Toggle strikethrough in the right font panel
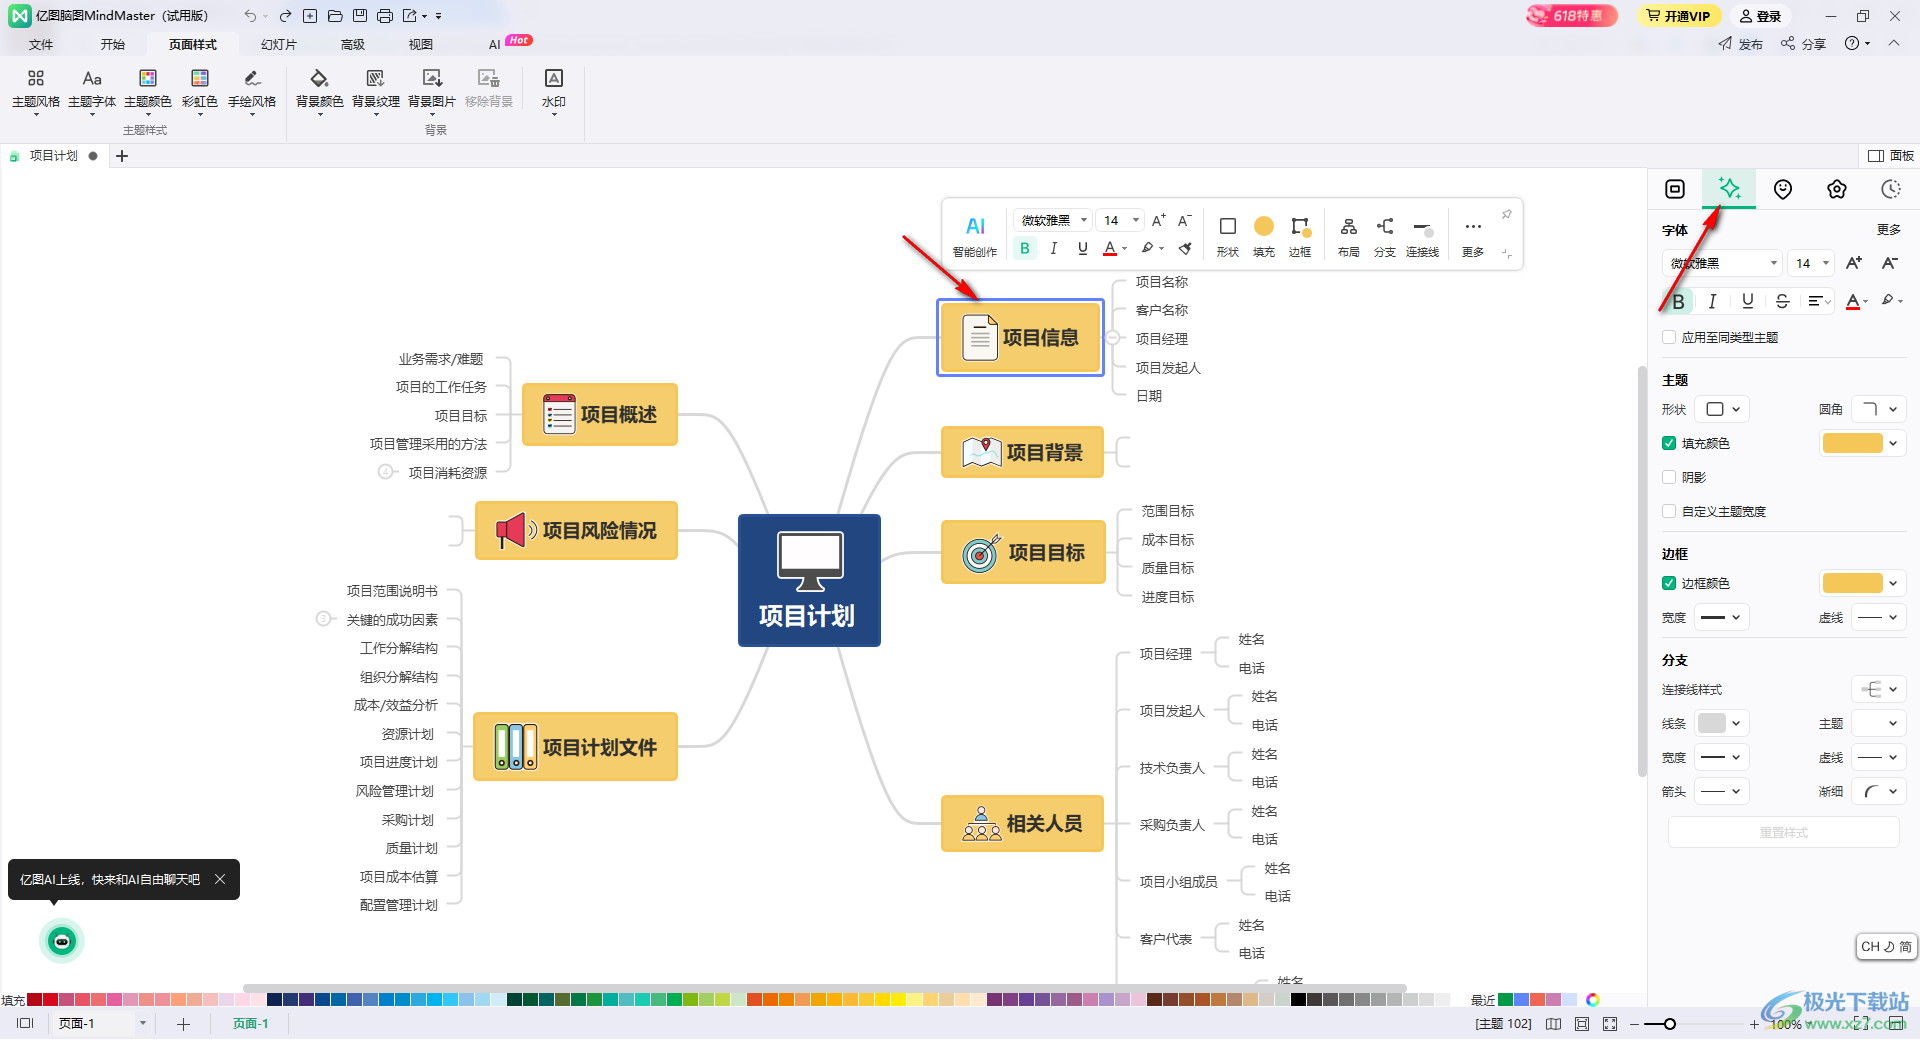 [x=1782, y=301]
